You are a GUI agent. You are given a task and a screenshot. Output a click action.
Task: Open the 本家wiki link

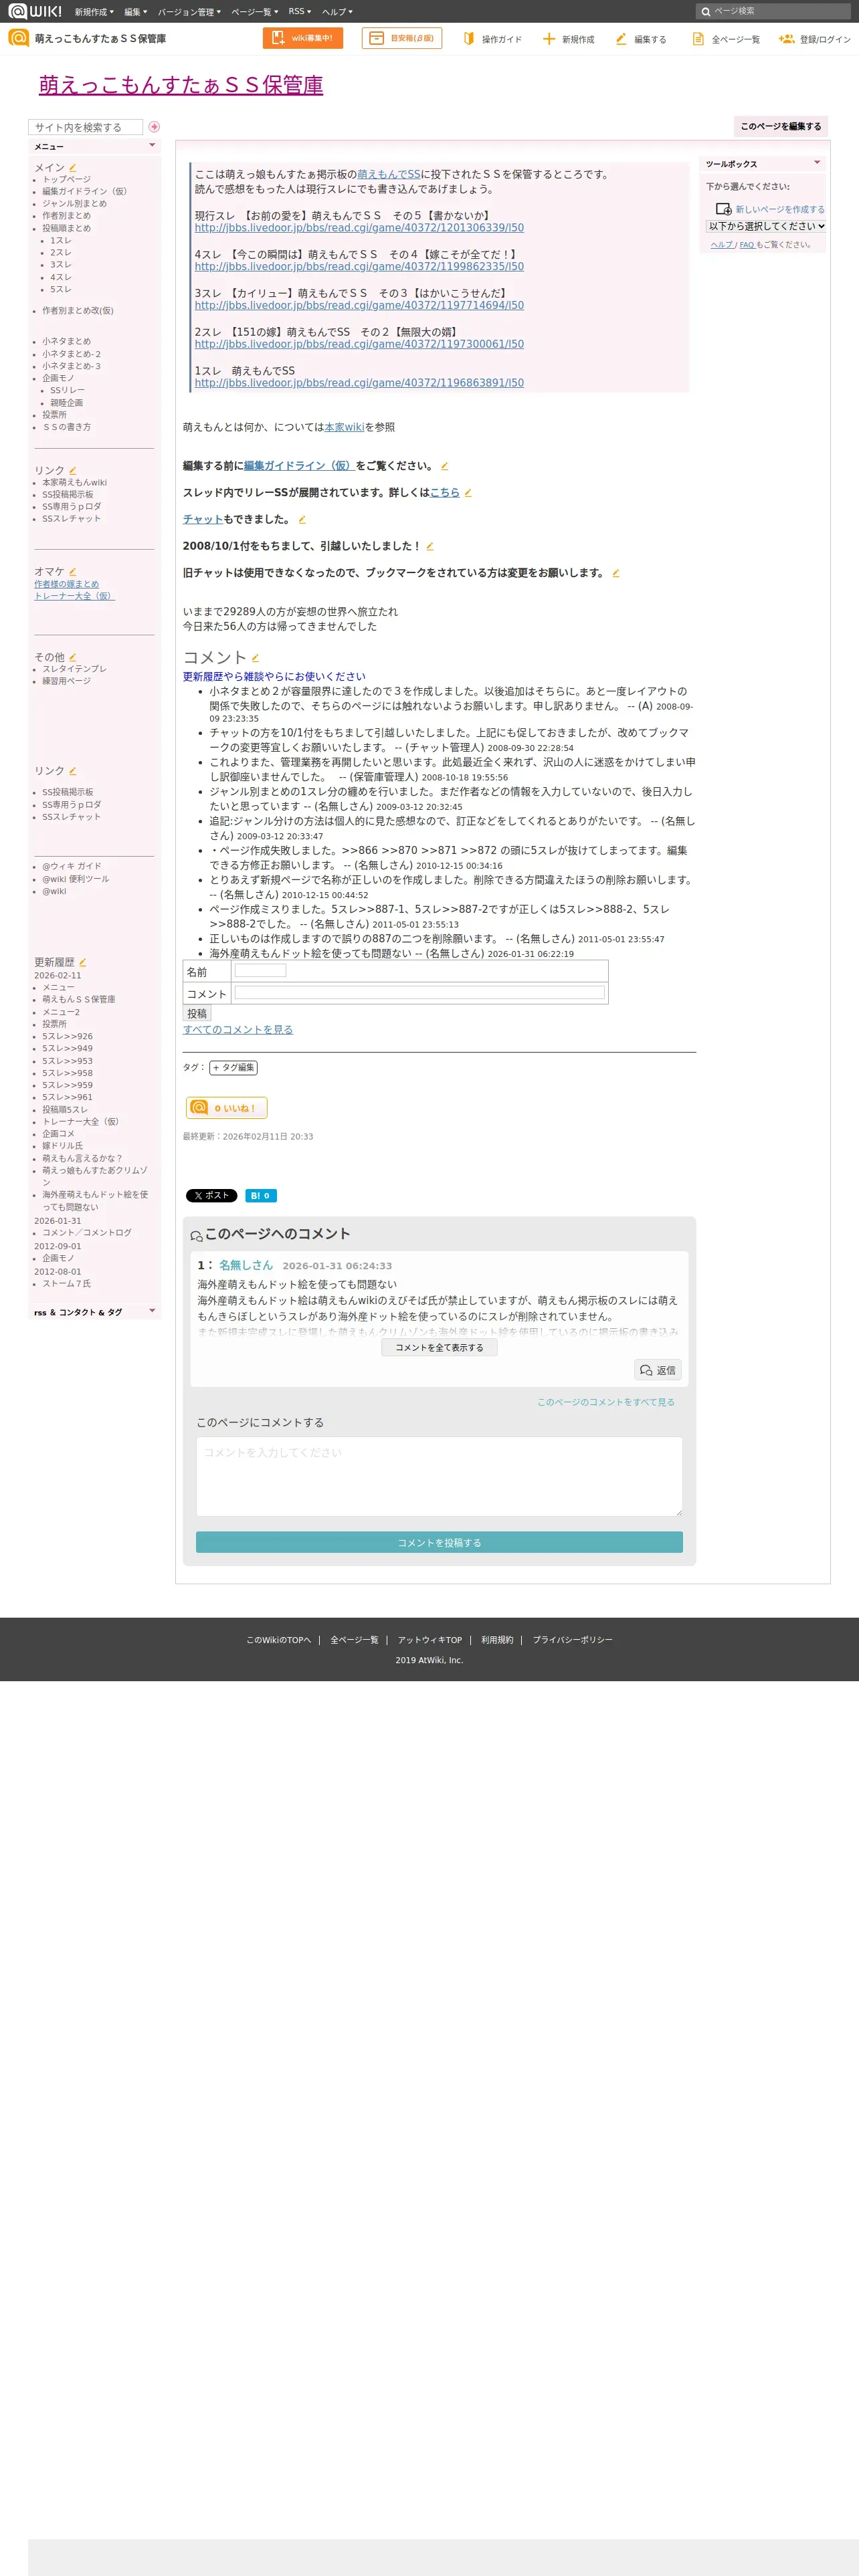pyautogui.click(x=344, y=427)
